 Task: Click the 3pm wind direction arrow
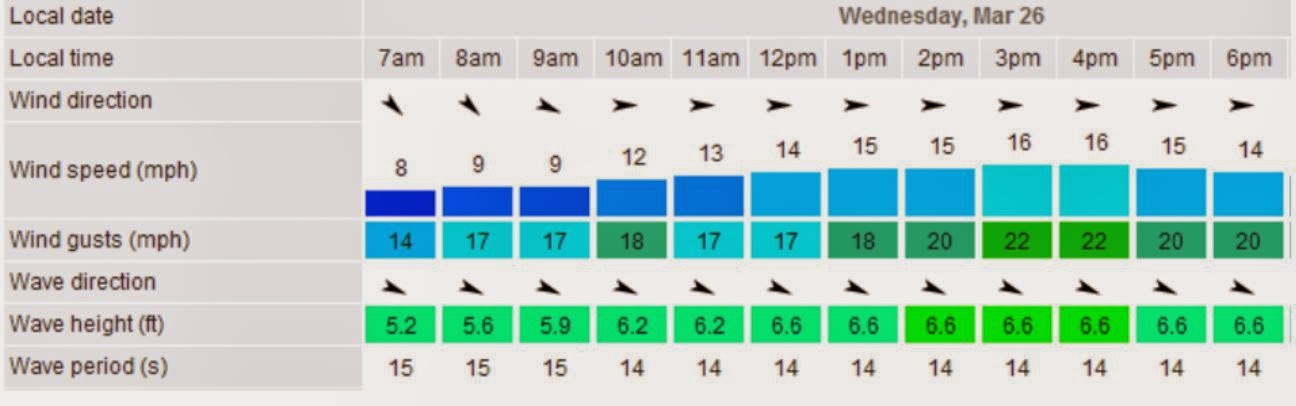click(1010, 103)
